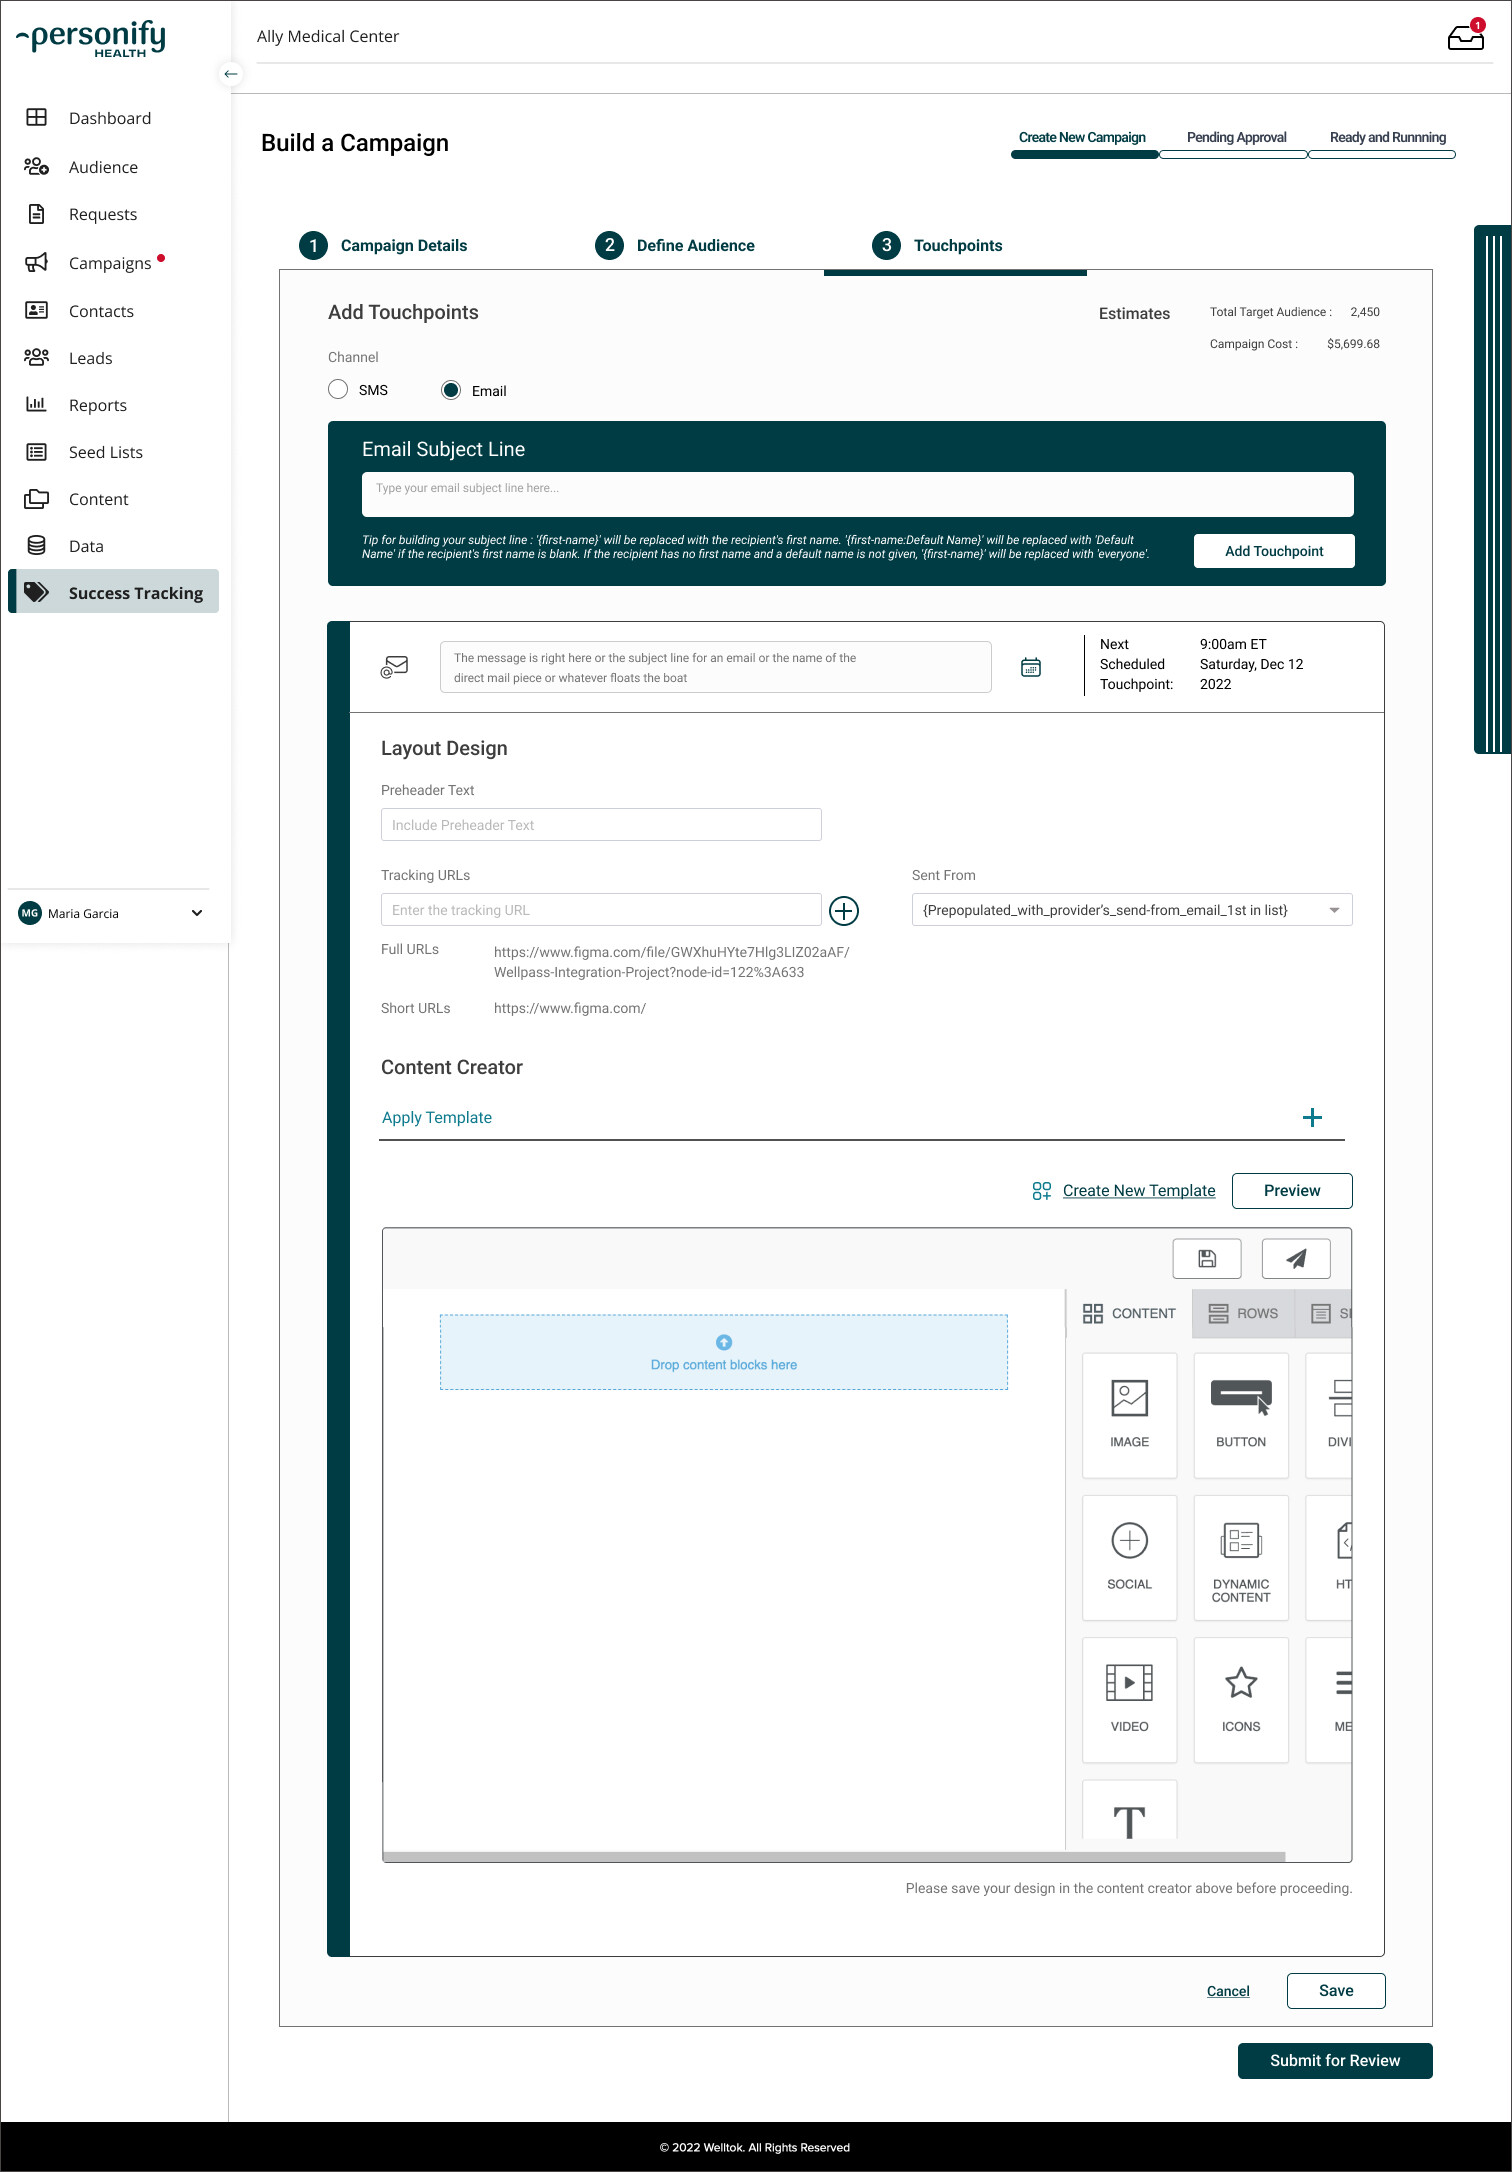Open the inbox notifications icon
The height and width of the screenshot is (2172, 1512).
1466,36
